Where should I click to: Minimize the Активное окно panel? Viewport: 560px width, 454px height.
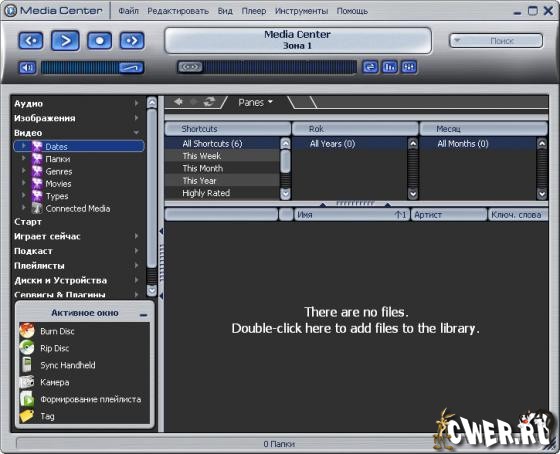(144, 315)
